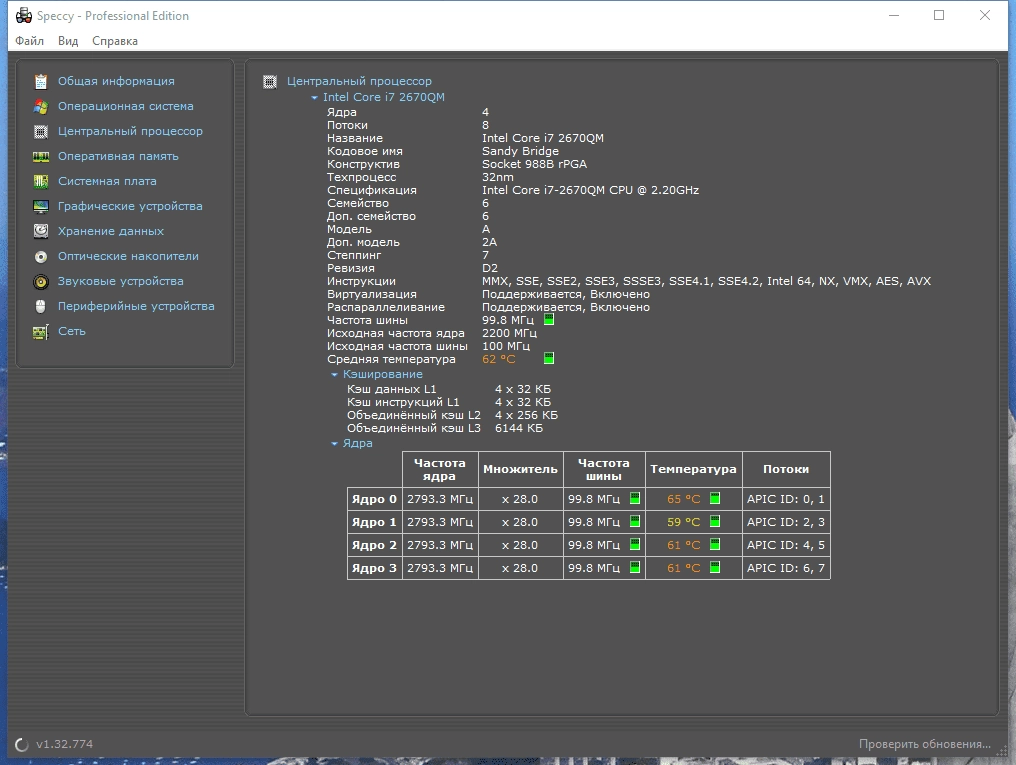Collapse the Кэширование section

[334, 375]
